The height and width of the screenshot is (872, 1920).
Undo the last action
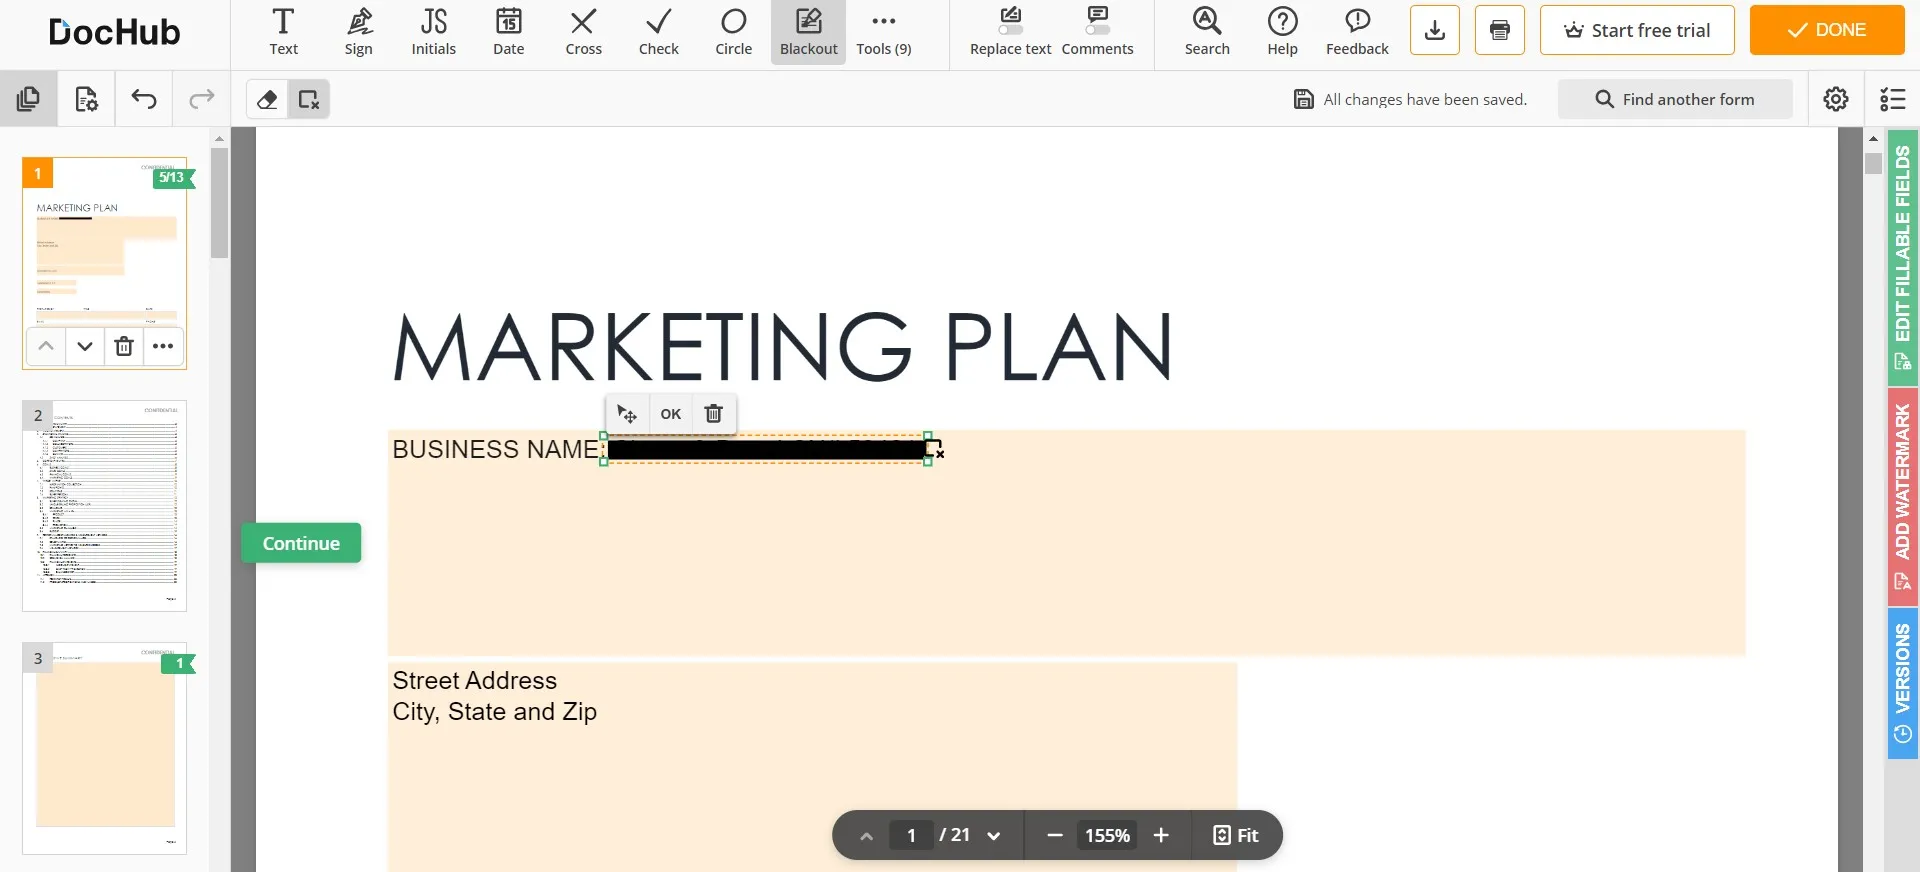click(144, 99)
